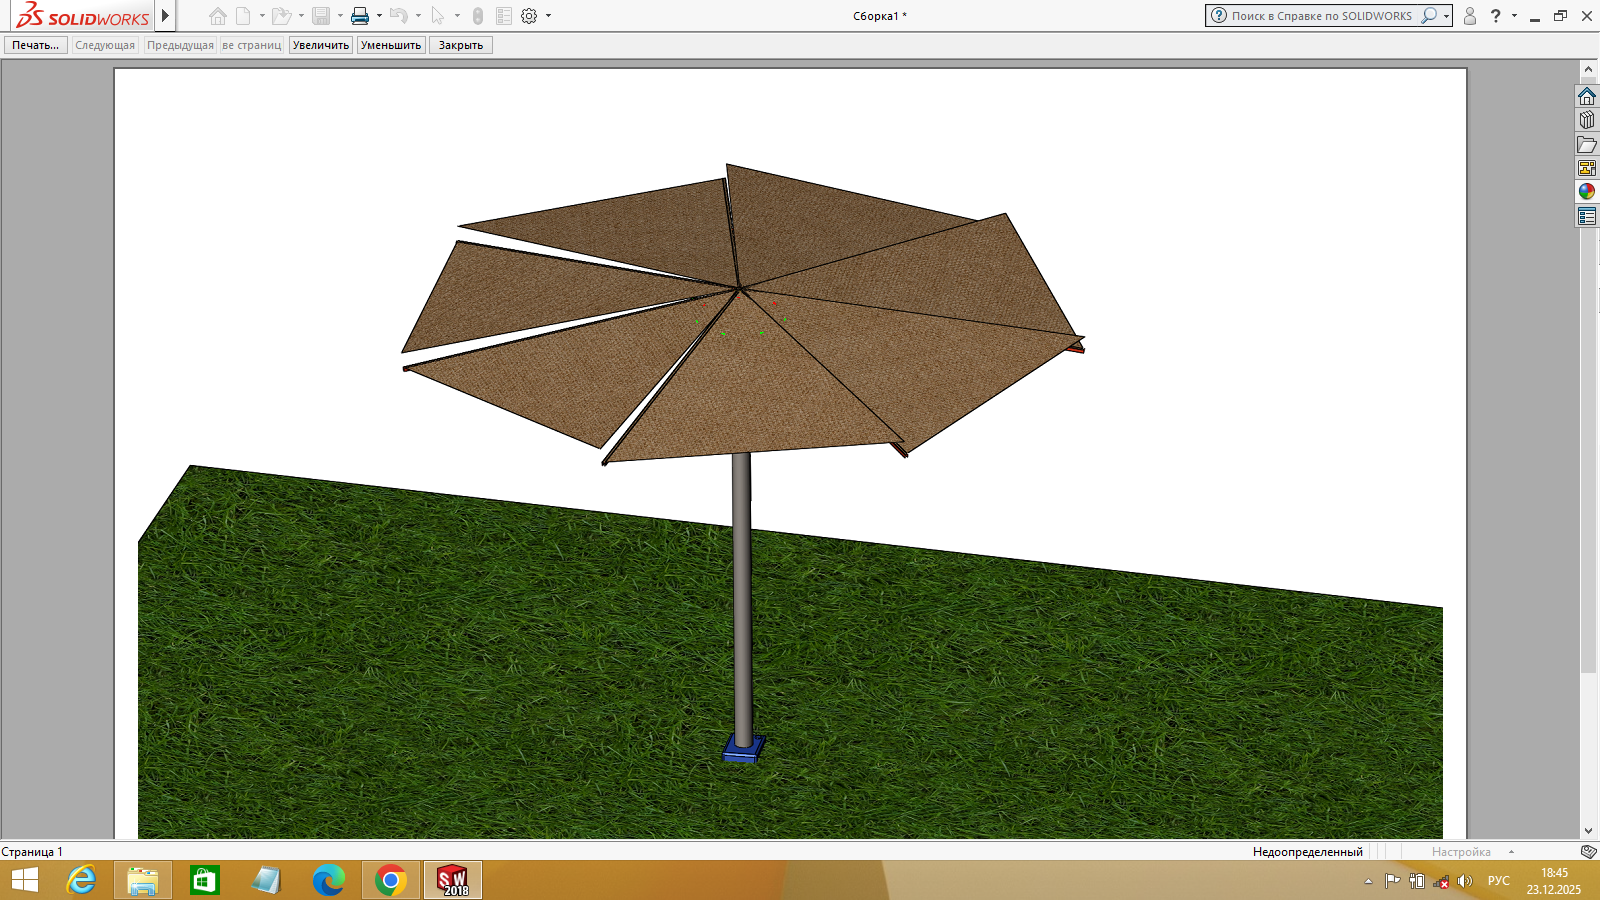Image resolution: width=1600 pixels, height=900 pixels.
Task: Click the Save diskette icon
Action: click(321, 16)
